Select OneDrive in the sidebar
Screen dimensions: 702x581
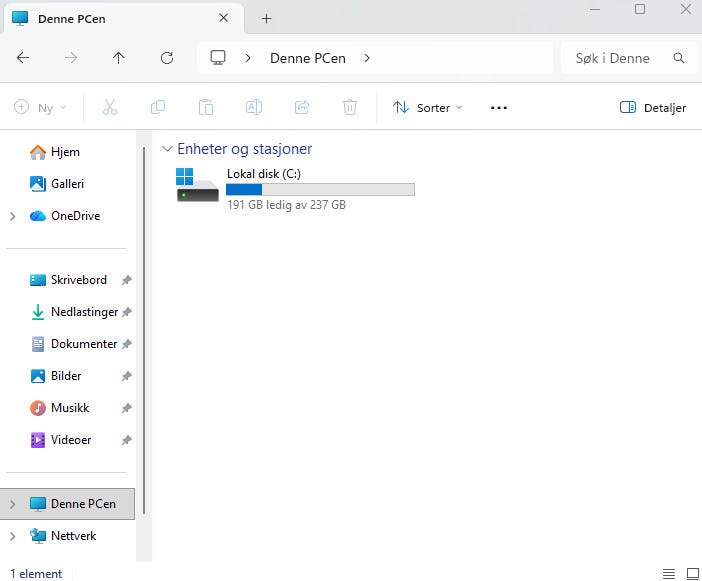(75, 216)
